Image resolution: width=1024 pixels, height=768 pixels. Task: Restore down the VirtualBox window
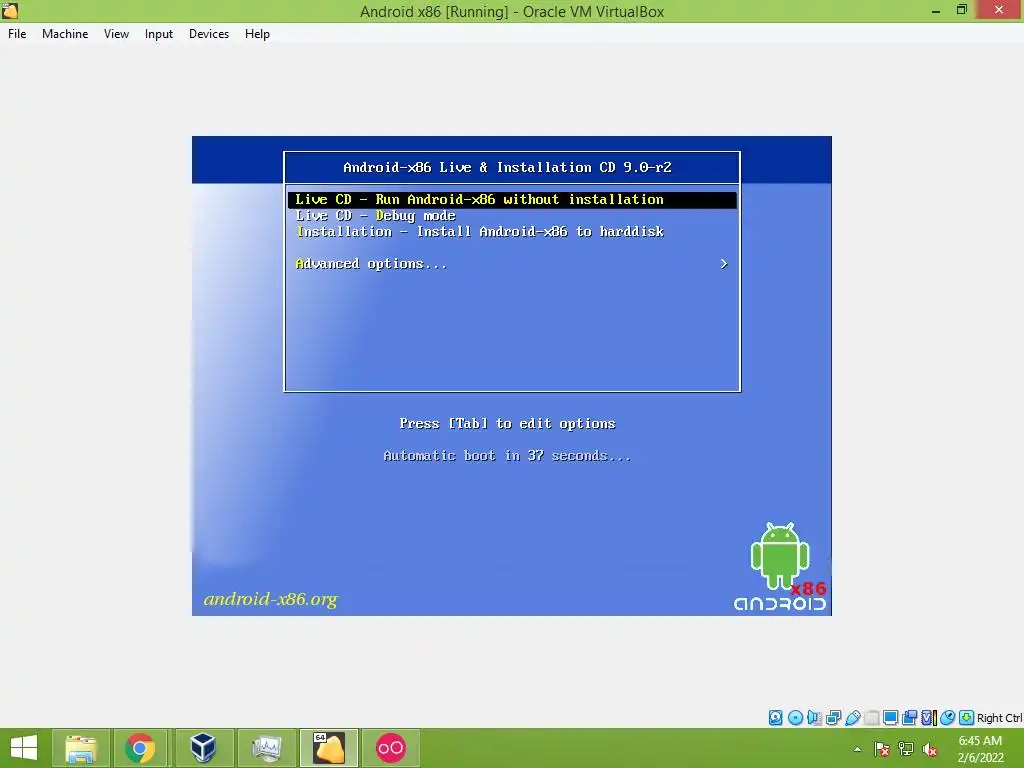[961, 10]
